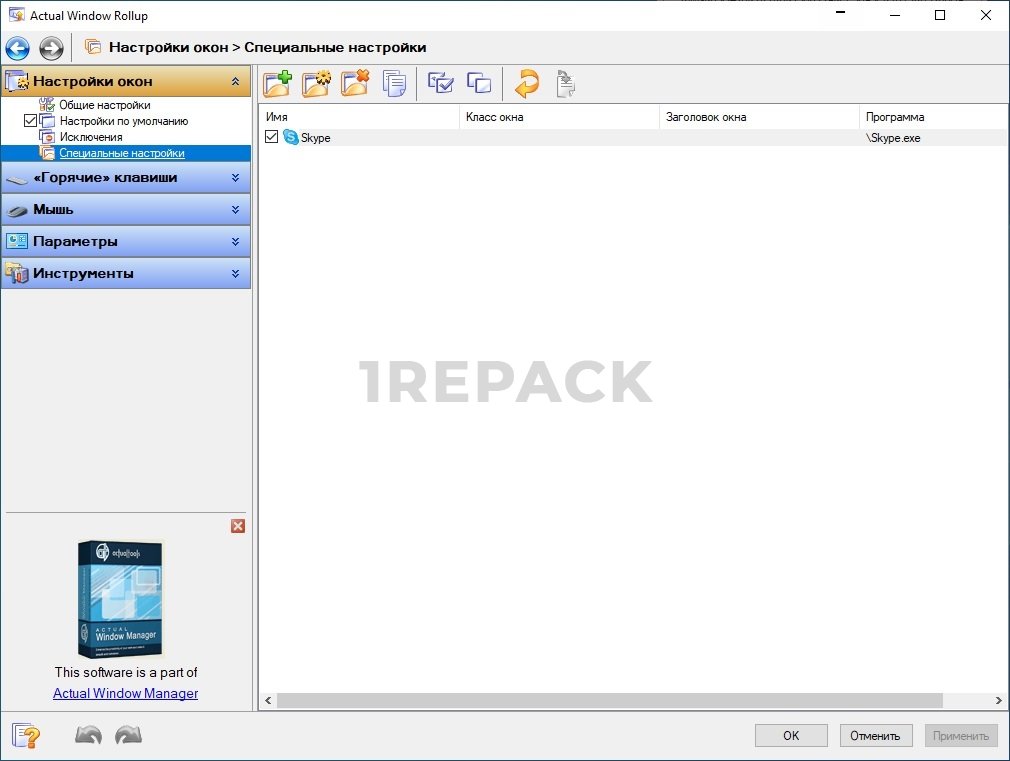
Task: Click the edit rule icon with gear
Action: (316, 84)
